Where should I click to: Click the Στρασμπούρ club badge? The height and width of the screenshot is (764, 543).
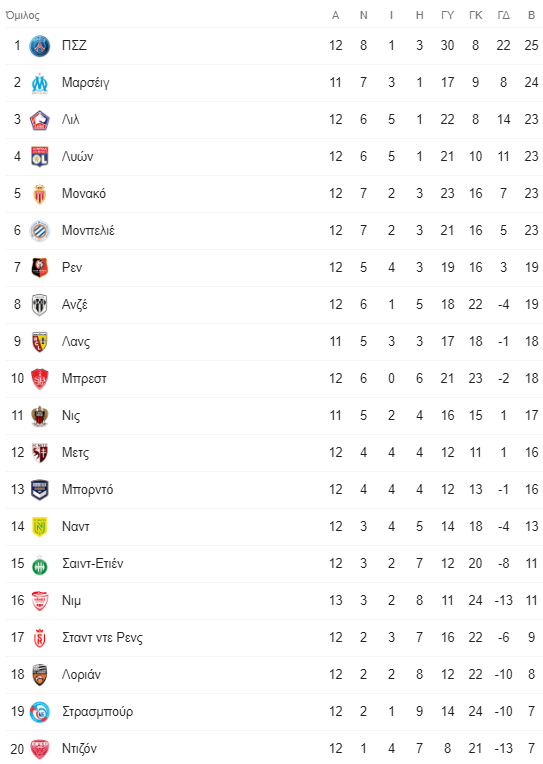tap(39, 712)
